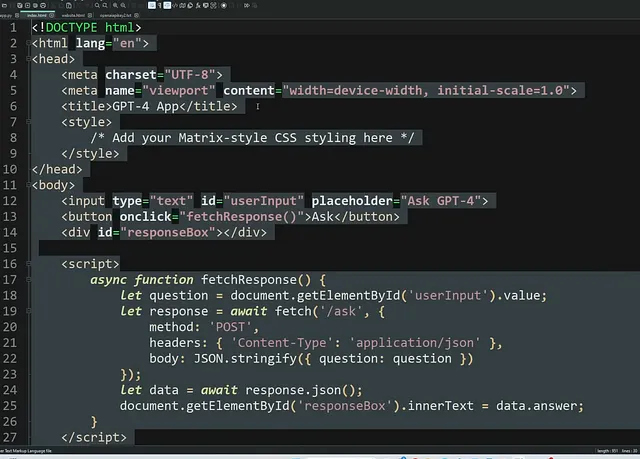Open Folder as Workspace icon
Screen dimensions: 640x459
pyautogui.click(x=206, y=5)
